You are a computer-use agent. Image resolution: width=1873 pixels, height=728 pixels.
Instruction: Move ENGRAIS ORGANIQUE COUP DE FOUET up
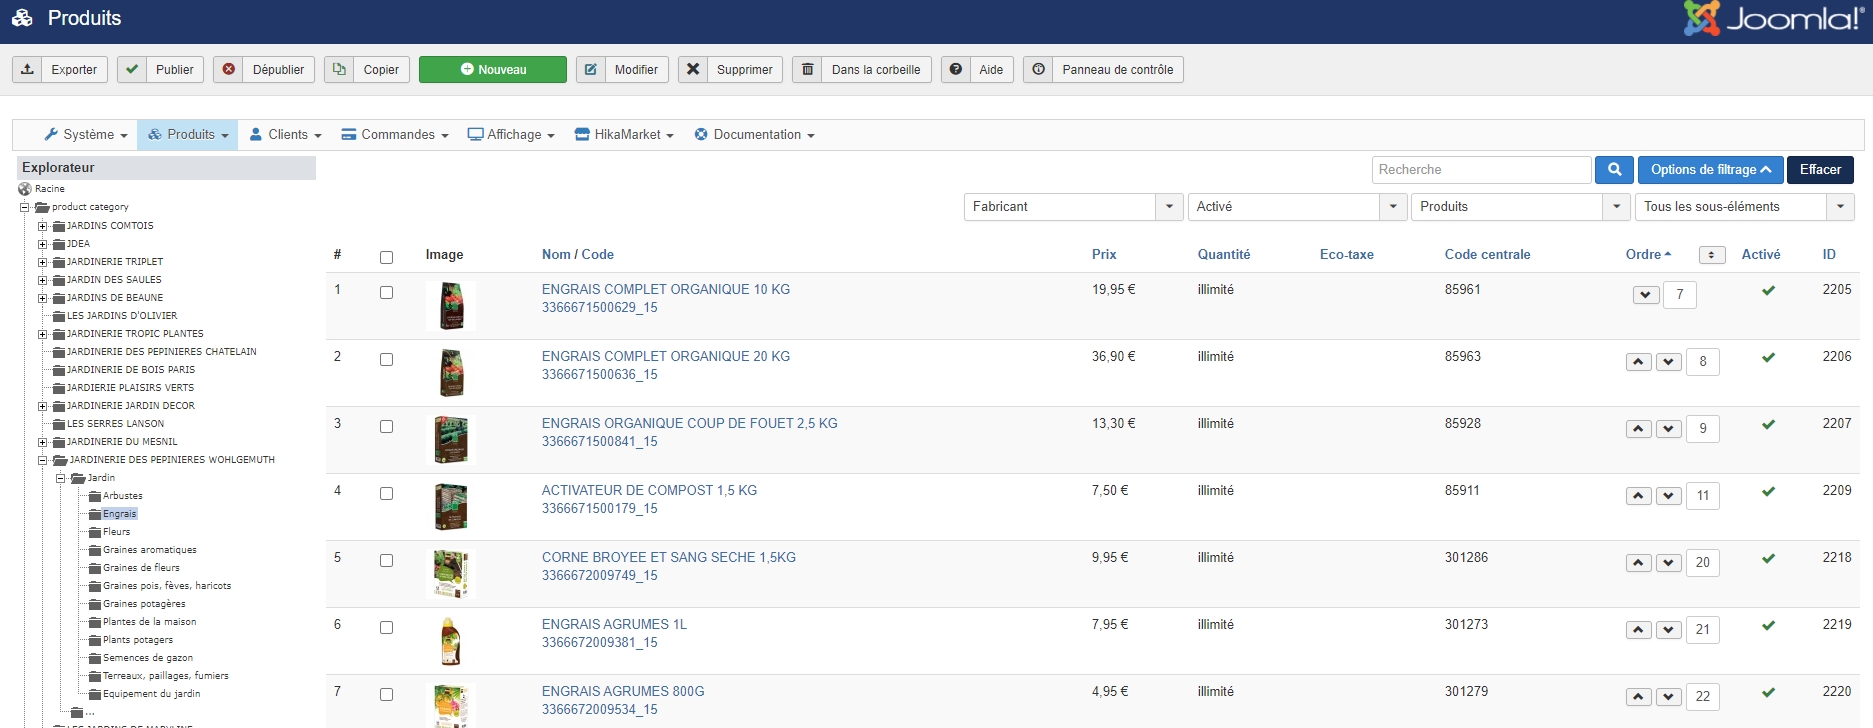(x=1638, y=429)
